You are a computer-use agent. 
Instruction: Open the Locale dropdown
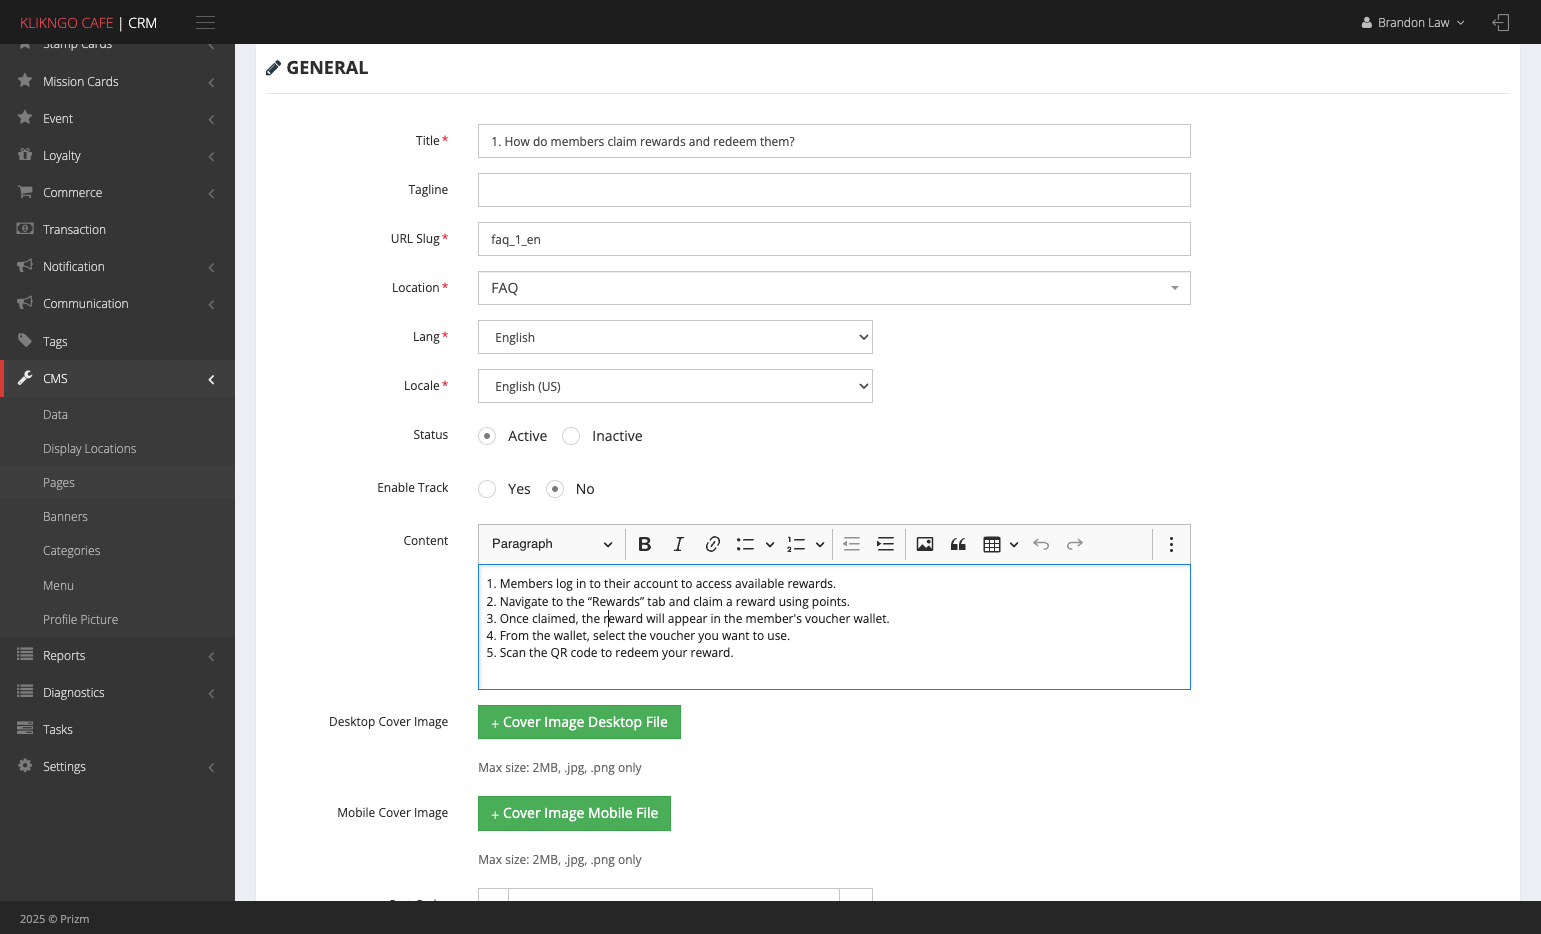675,386
